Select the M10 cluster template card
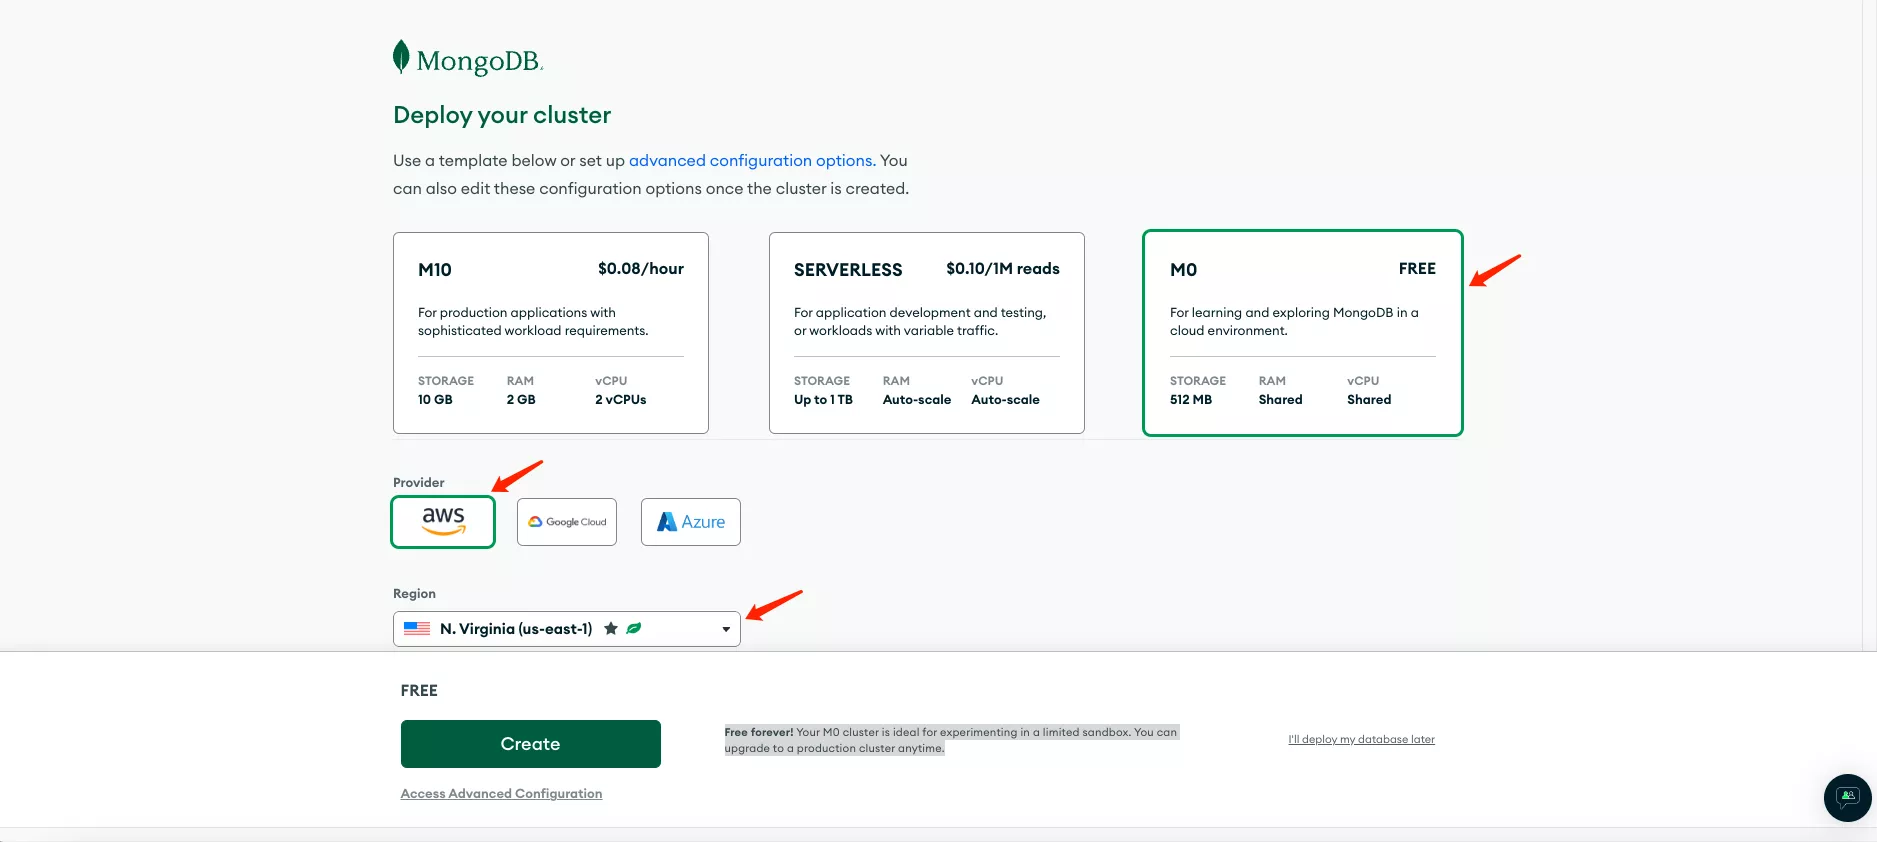1877x842 pixels. [551, 333]
